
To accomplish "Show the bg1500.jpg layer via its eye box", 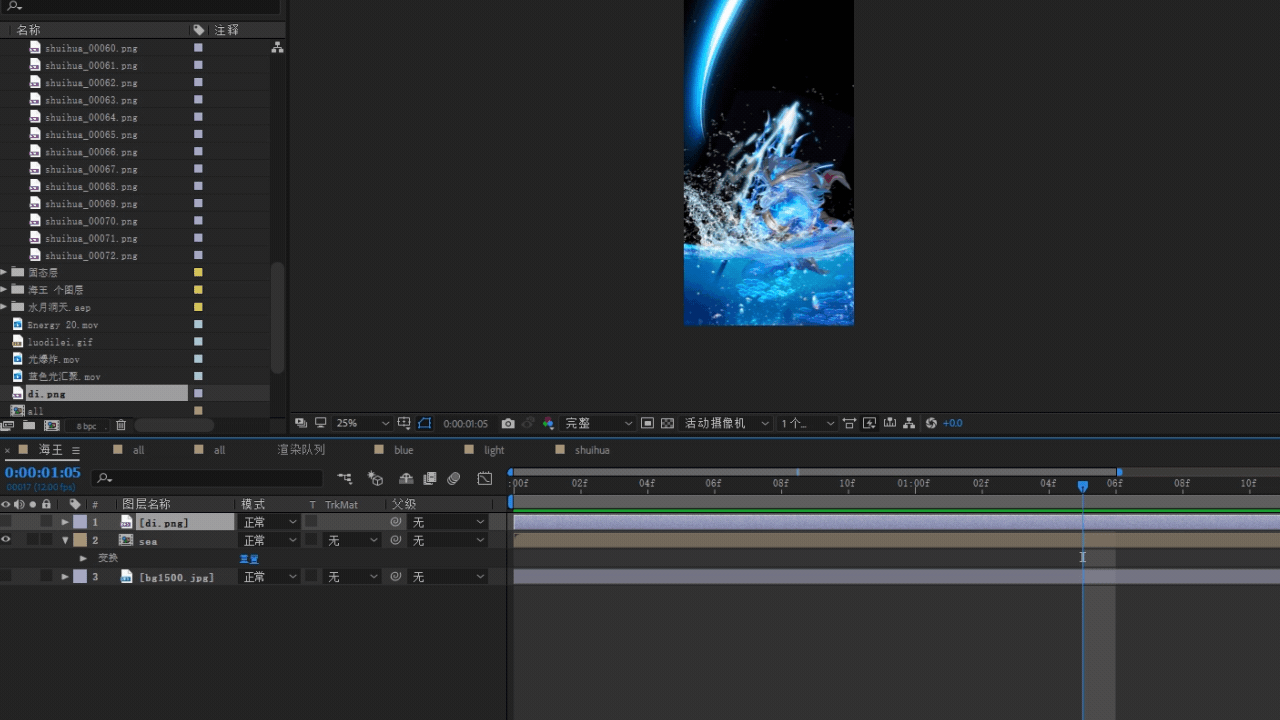I will pyautogui.click(x=6, y=576).
